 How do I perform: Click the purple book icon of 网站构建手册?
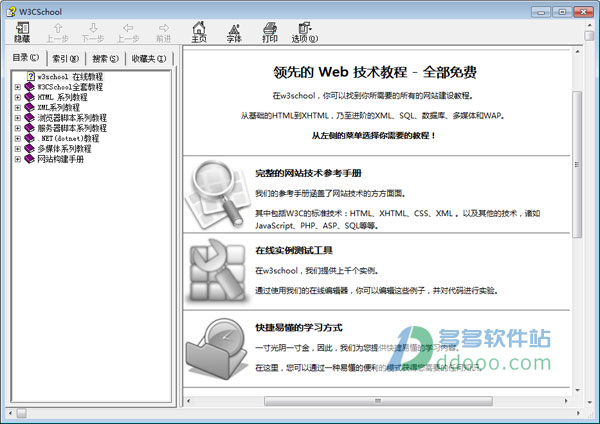[x=29, y=159]
